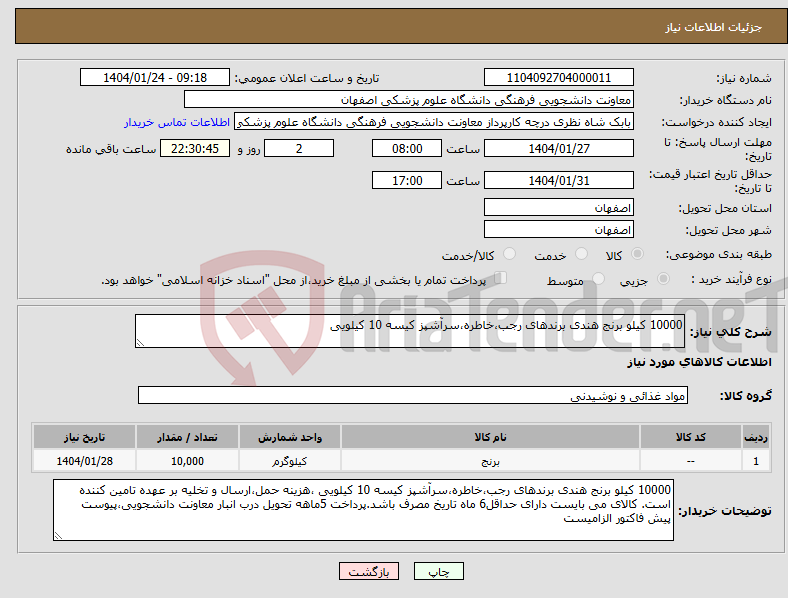The height and width of the screenshot is (598, 788).
Task: Toggle the اسناد خزانه اسلامی payment checkbox
Action: click(x=501, y=278)
